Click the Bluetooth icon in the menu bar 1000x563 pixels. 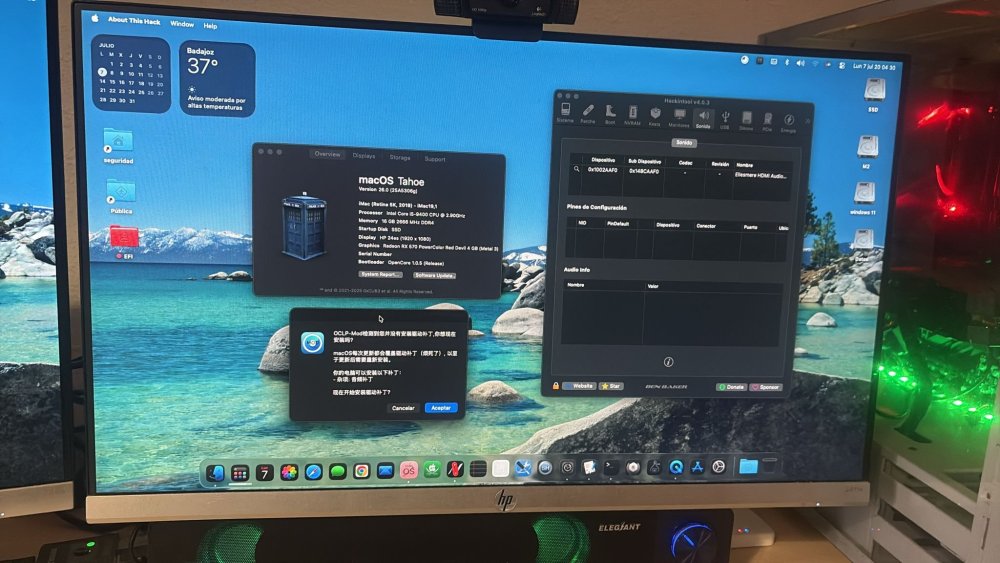click(786, 62)
